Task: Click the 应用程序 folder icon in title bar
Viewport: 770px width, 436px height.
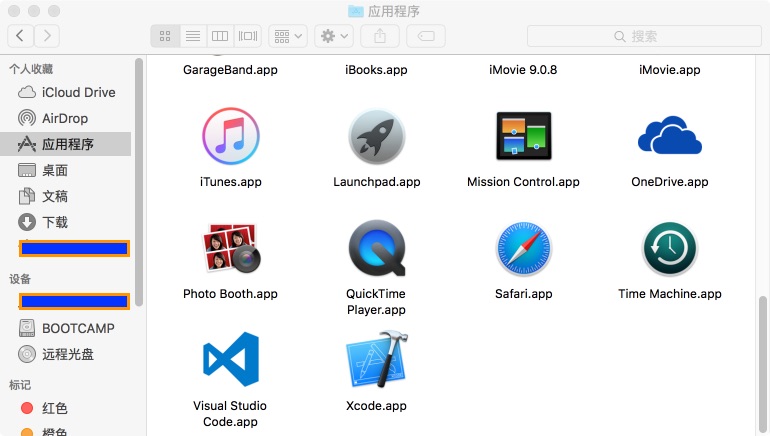Action: [356, 11]
